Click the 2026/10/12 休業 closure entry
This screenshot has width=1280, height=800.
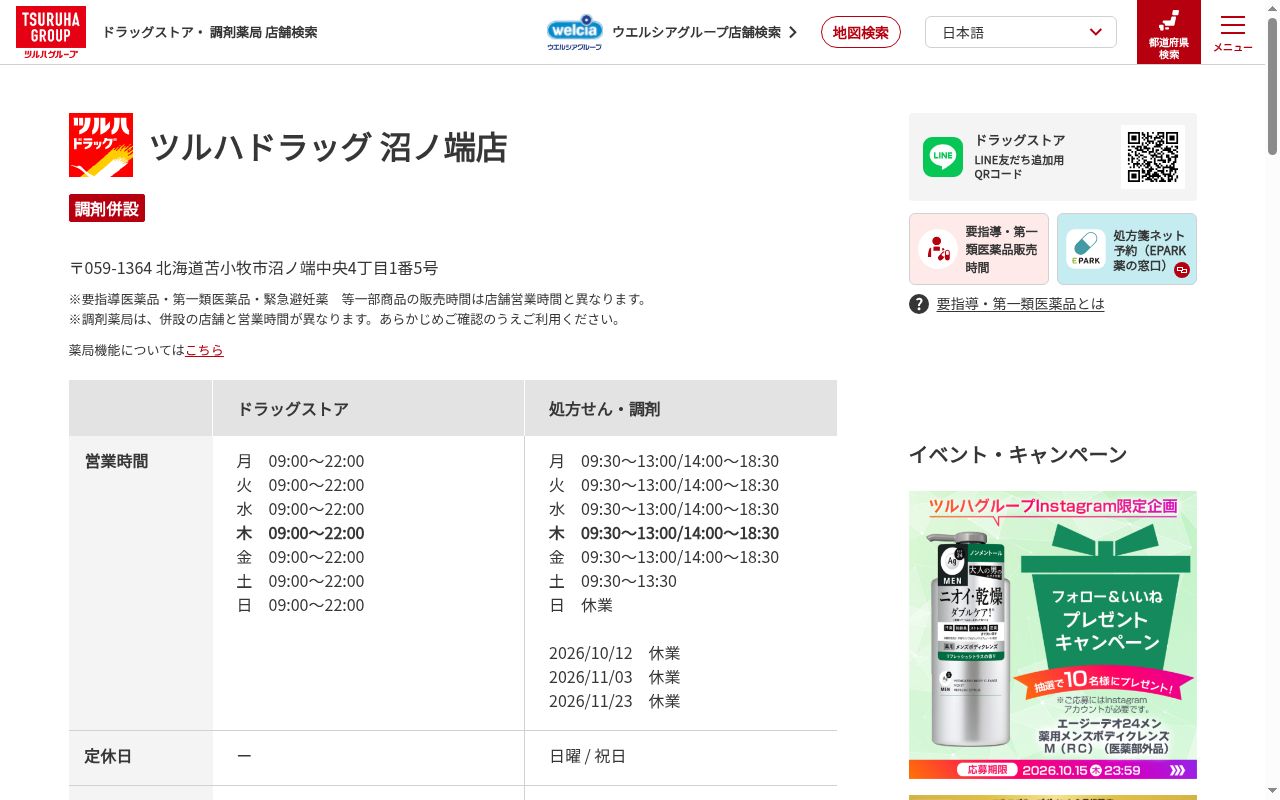pos(615,653)
